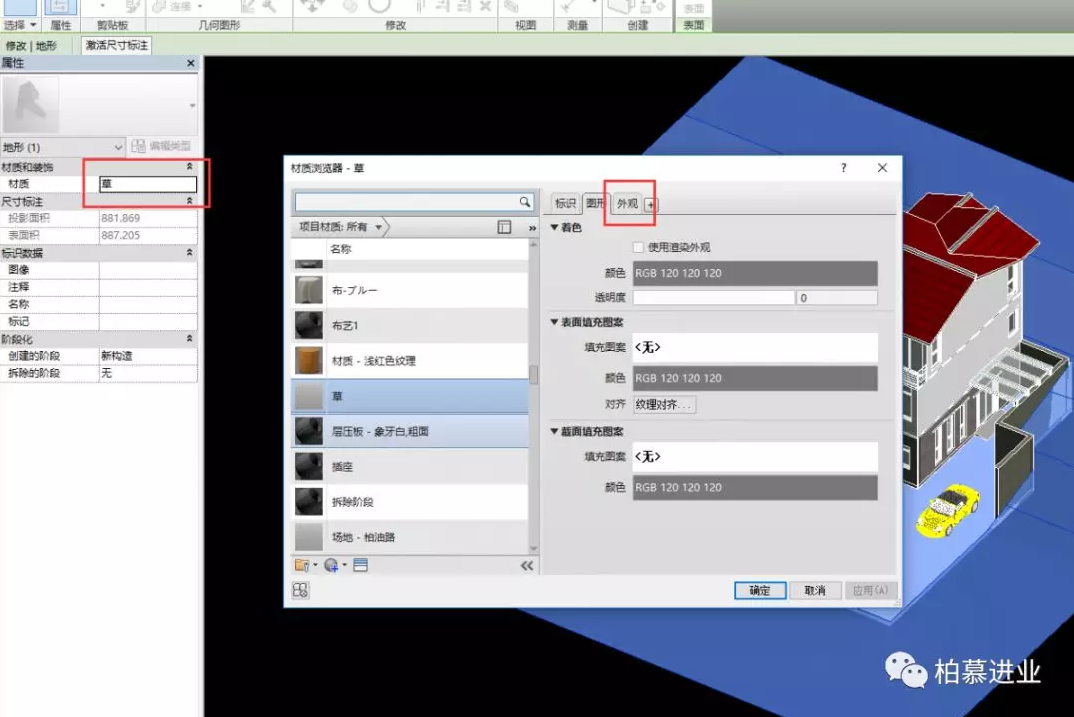Toggle the library panel view icon

pos(504,227)
